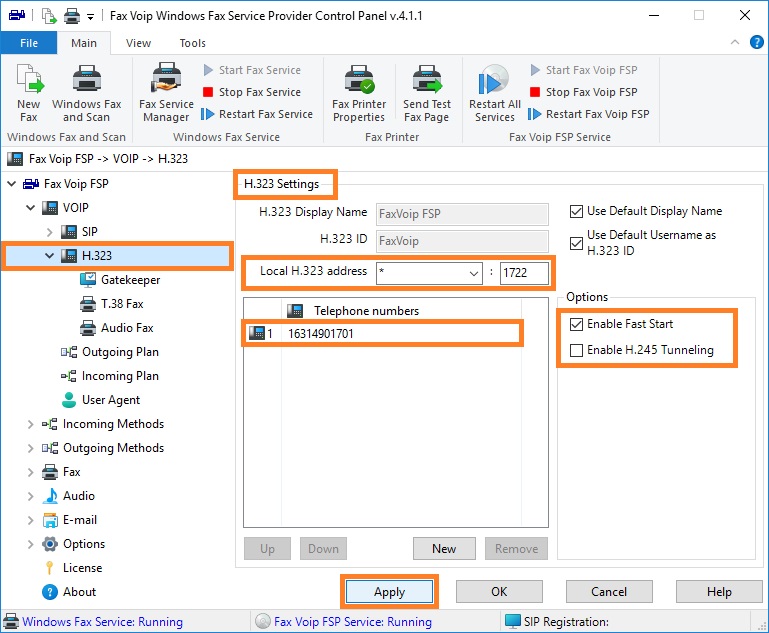The image size is (769, 633).
Task: Click the OK button
Action: tap(499, 592)
